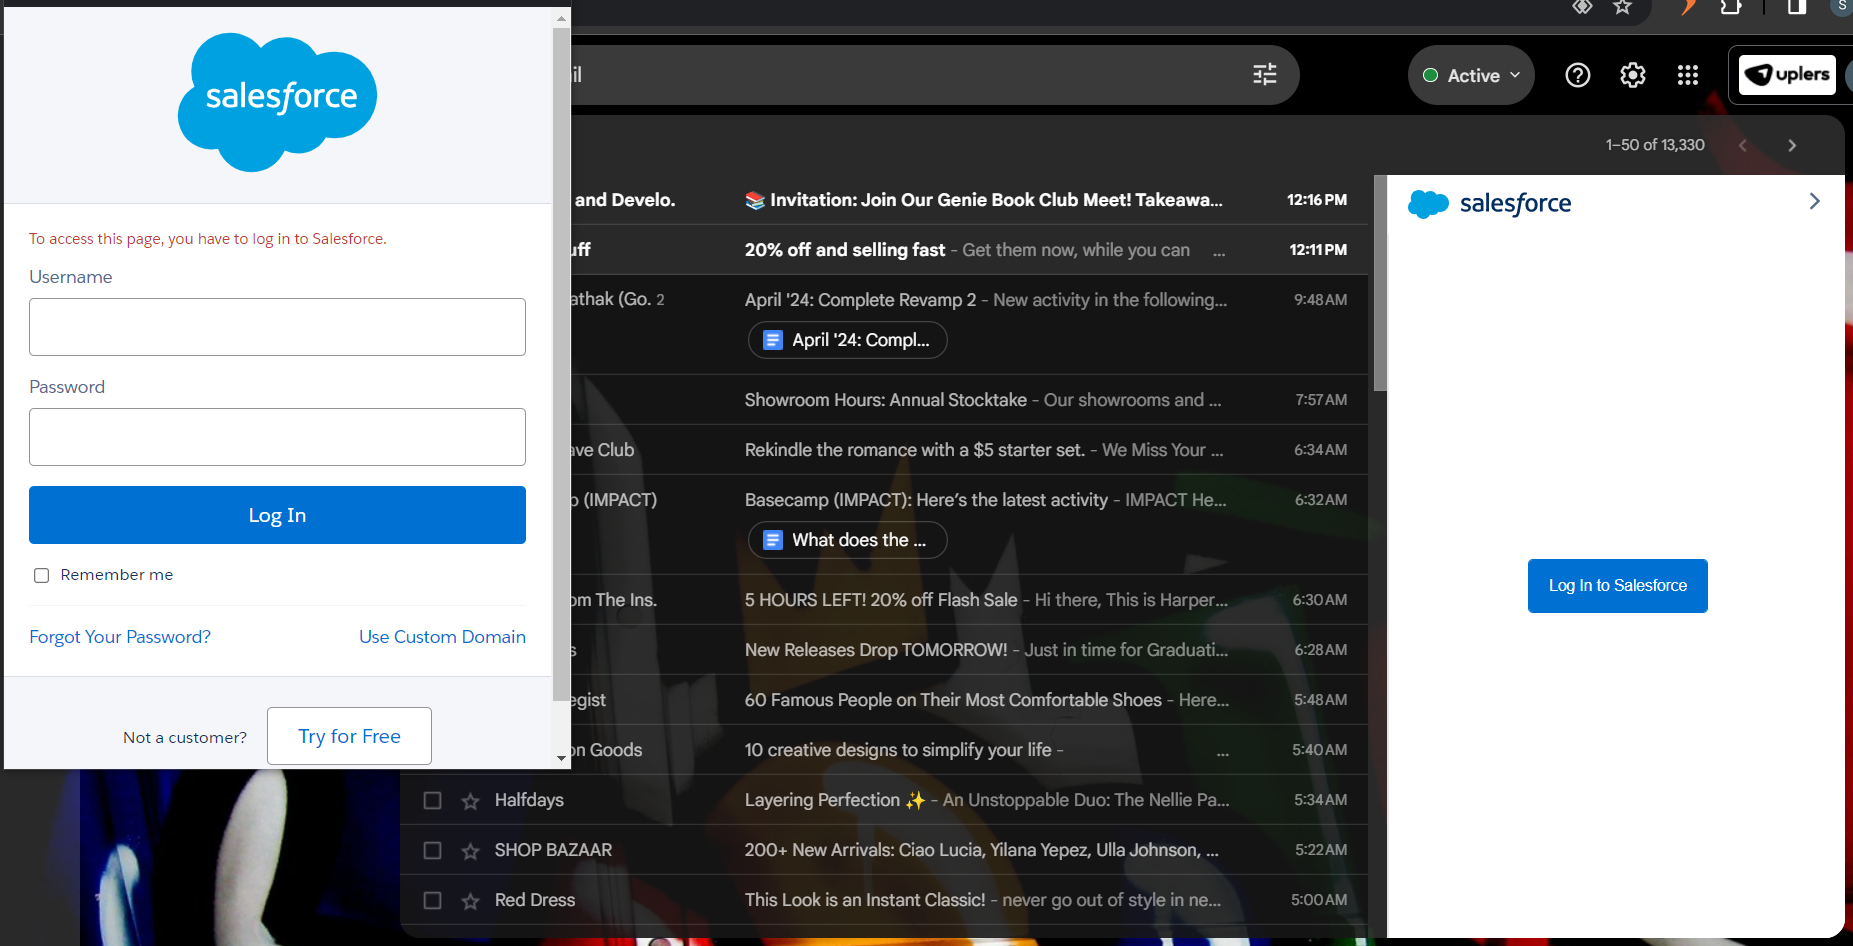Open the browser extensions puzzle icon
Screen dimensions: 1853x946
click(x=1731, y=7)
